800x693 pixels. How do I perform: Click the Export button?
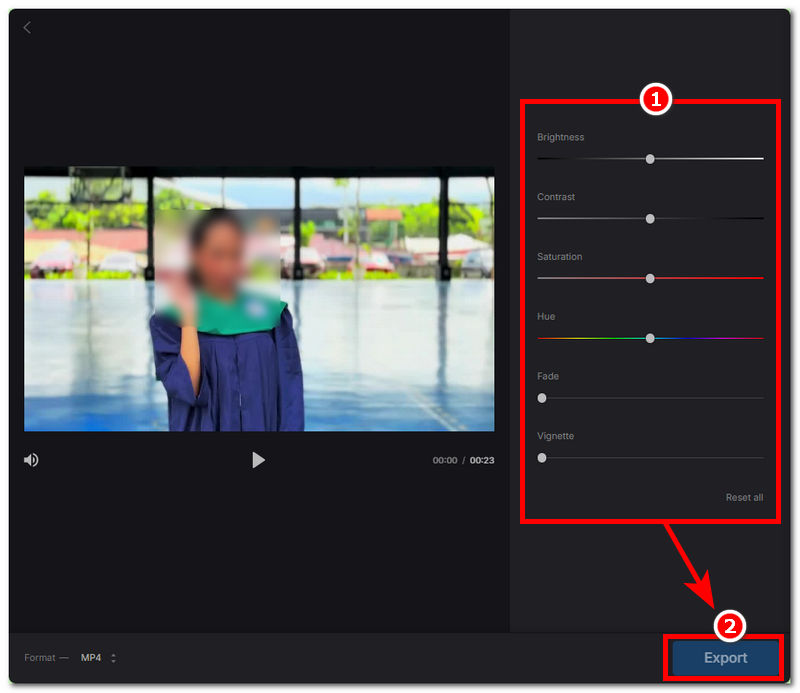(x=725, y=658)
